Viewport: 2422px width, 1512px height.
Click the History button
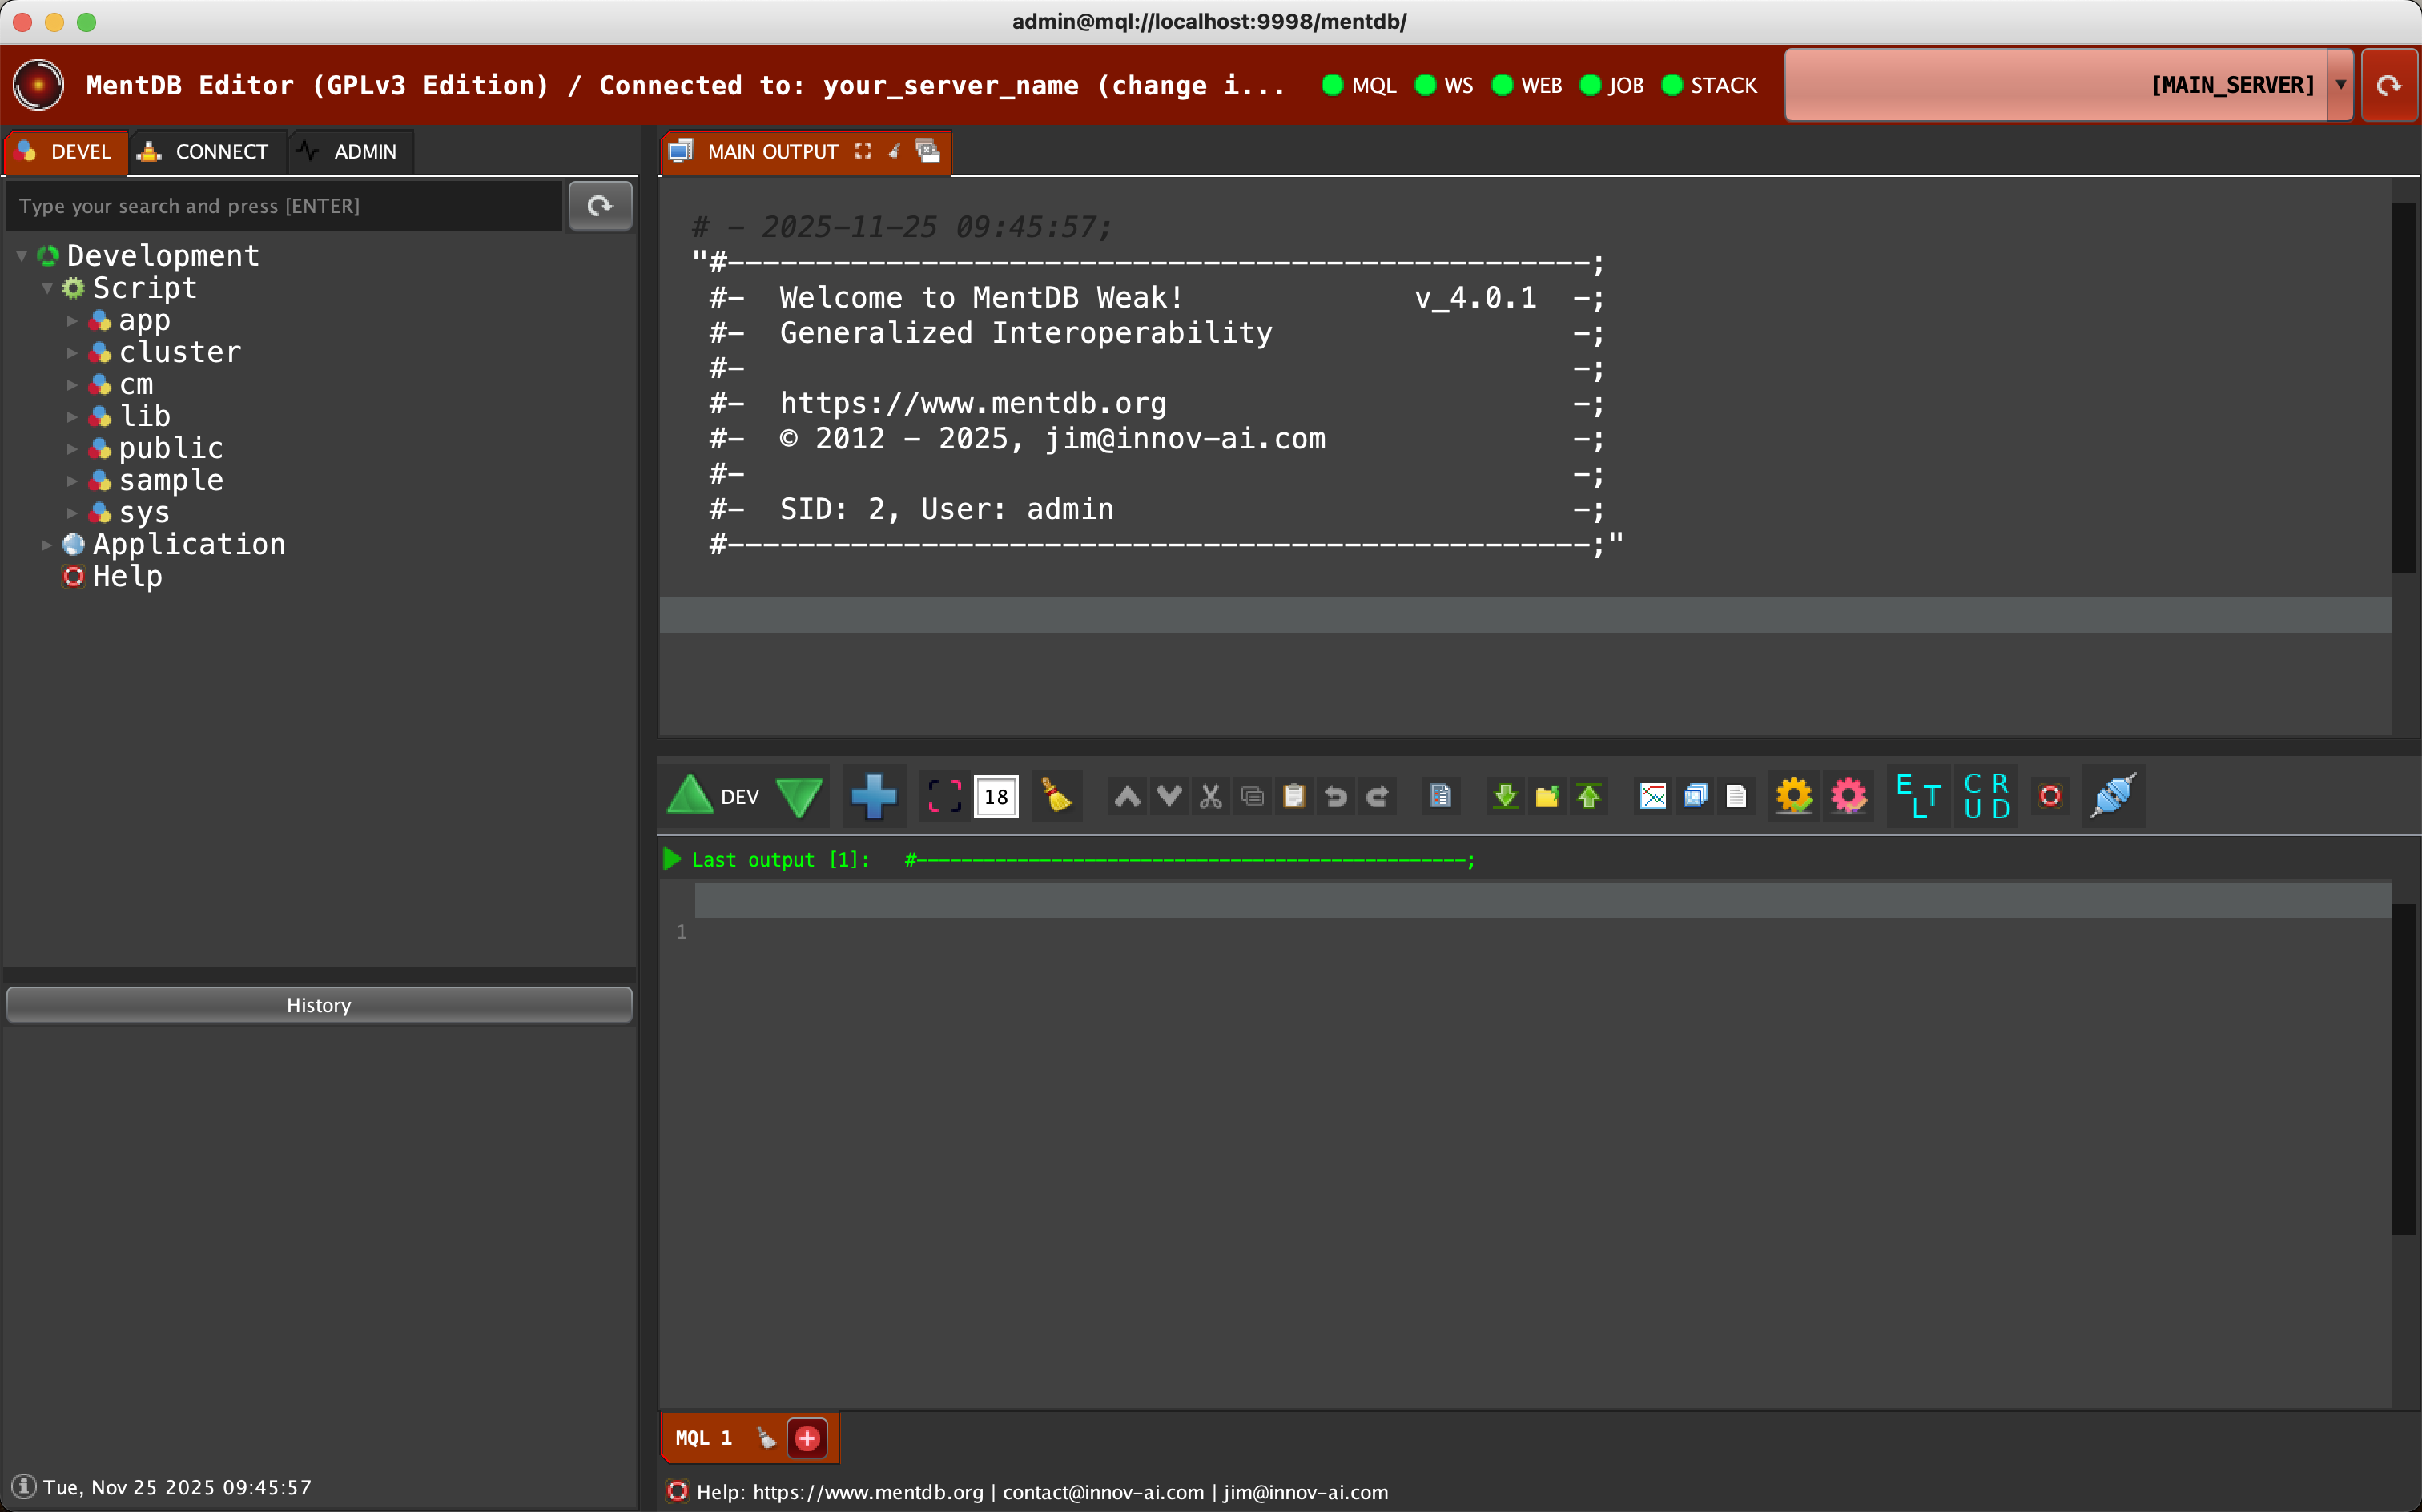point(319,1005)
